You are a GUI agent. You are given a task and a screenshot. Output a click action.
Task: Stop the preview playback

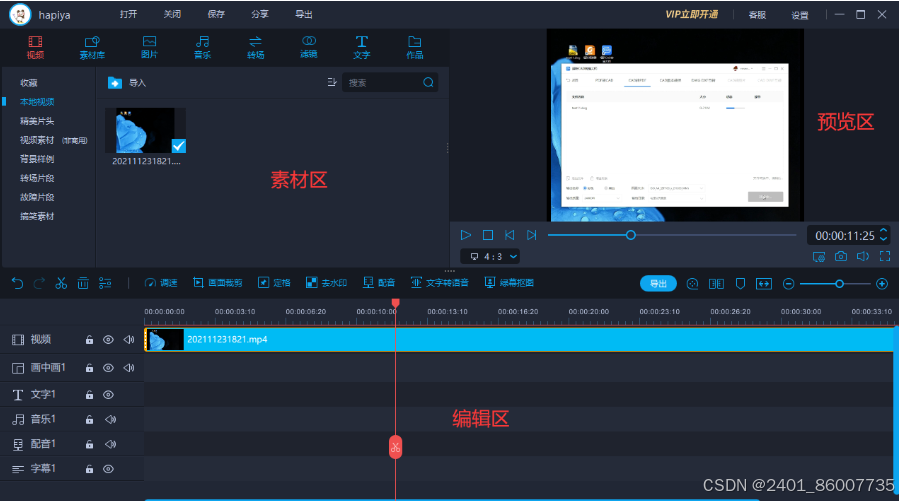(x=488, y=235)
